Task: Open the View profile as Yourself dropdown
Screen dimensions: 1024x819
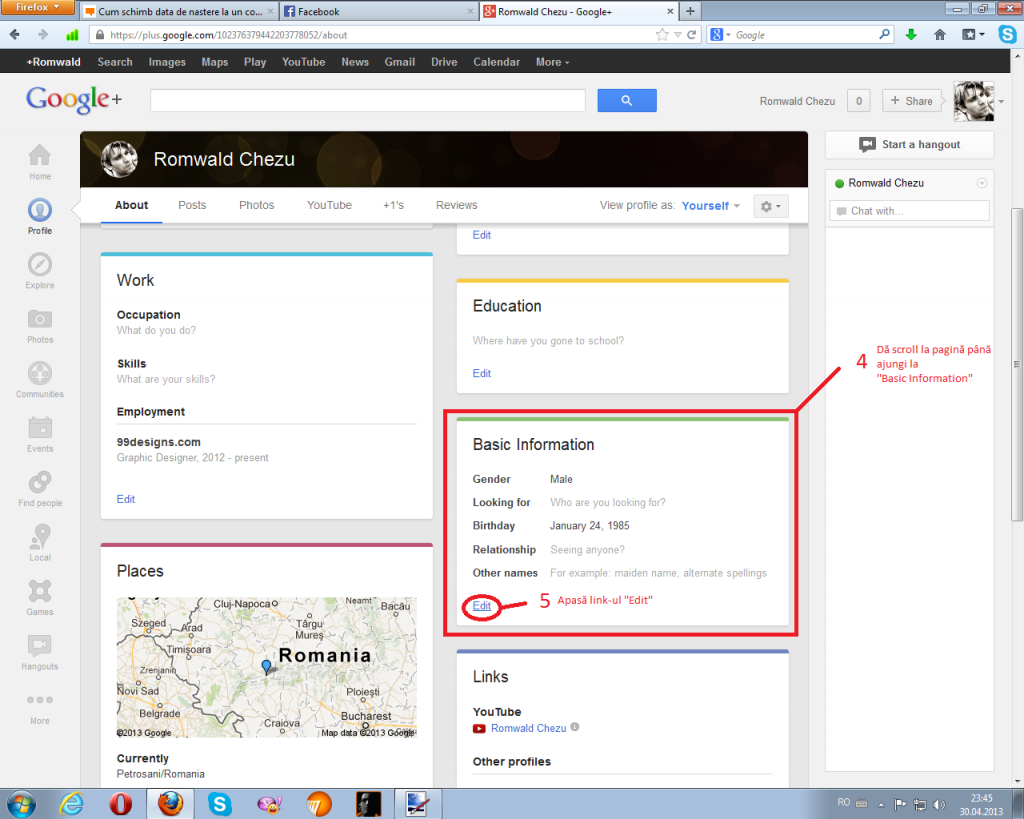Action: coord(711,206)
